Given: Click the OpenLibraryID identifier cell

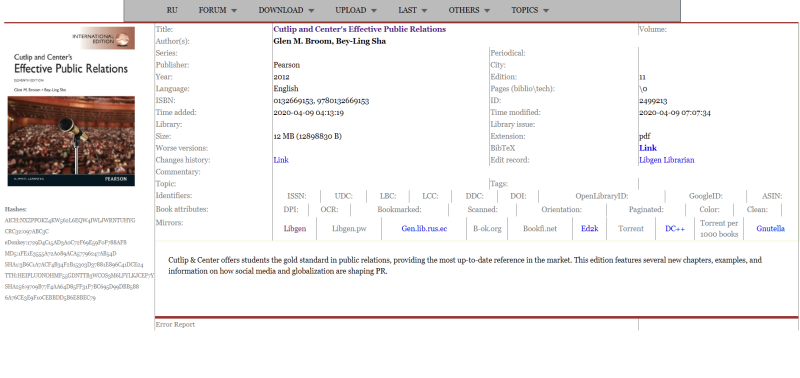Looking at the screenshot, I should click(x=602, y=196).
